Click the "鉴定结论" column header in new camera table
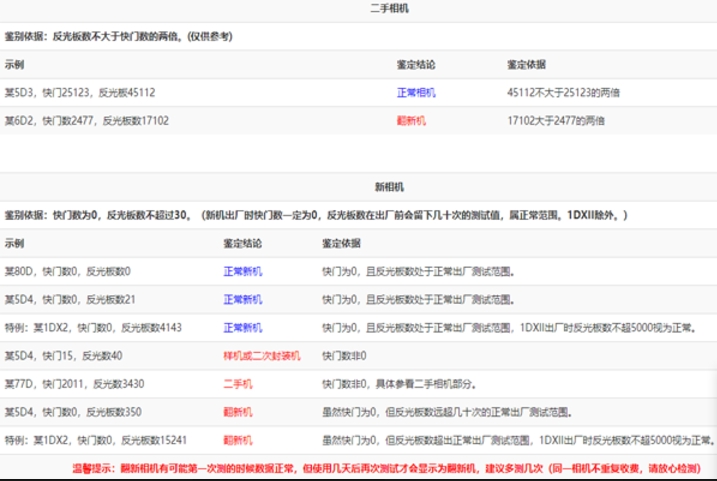The height and width of the screenshot is (481, 717). (242, 243)
